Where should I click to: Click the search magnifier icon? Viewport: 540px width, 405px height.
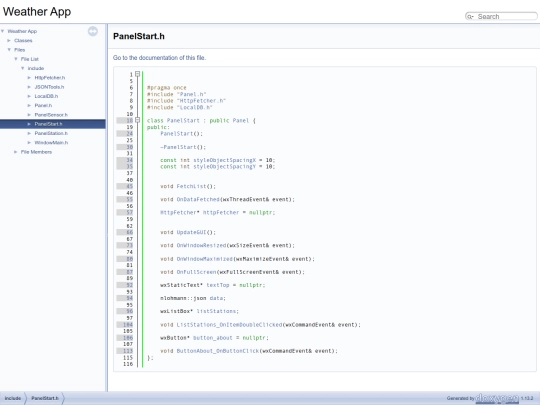tap(470, 17)
